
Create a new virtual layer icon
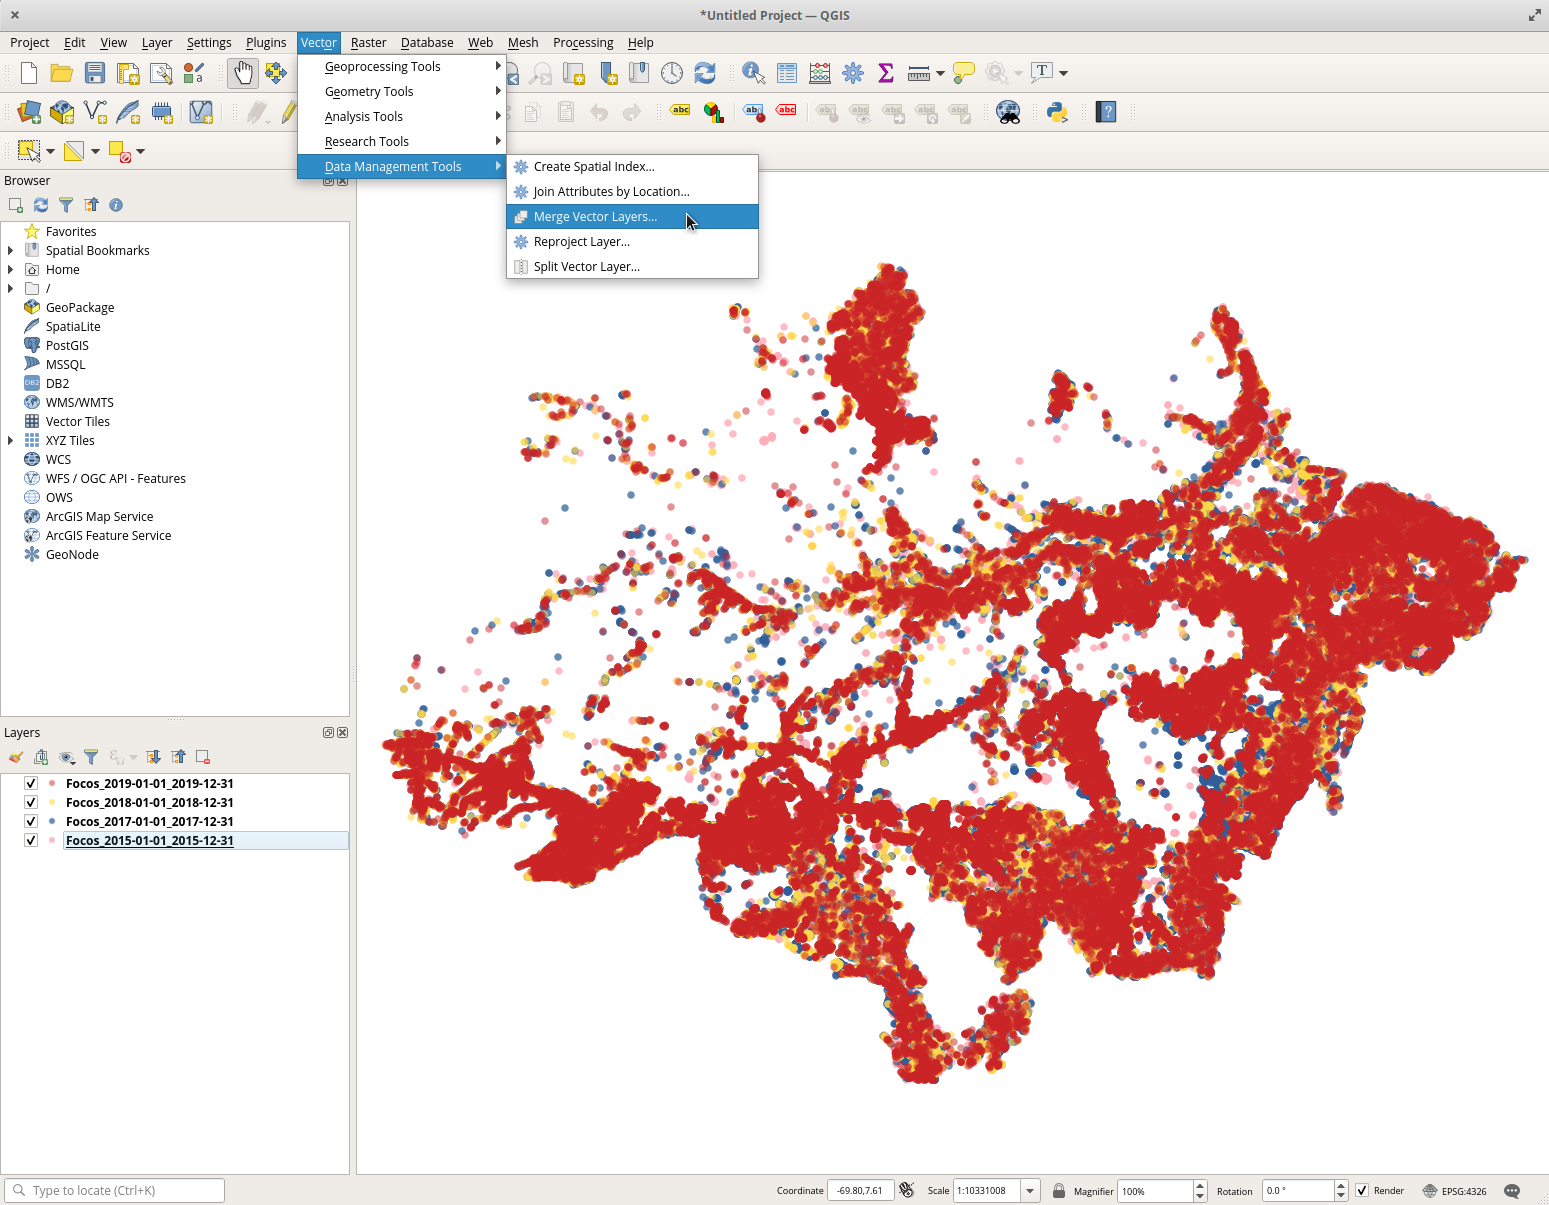(x=201, y=112)
